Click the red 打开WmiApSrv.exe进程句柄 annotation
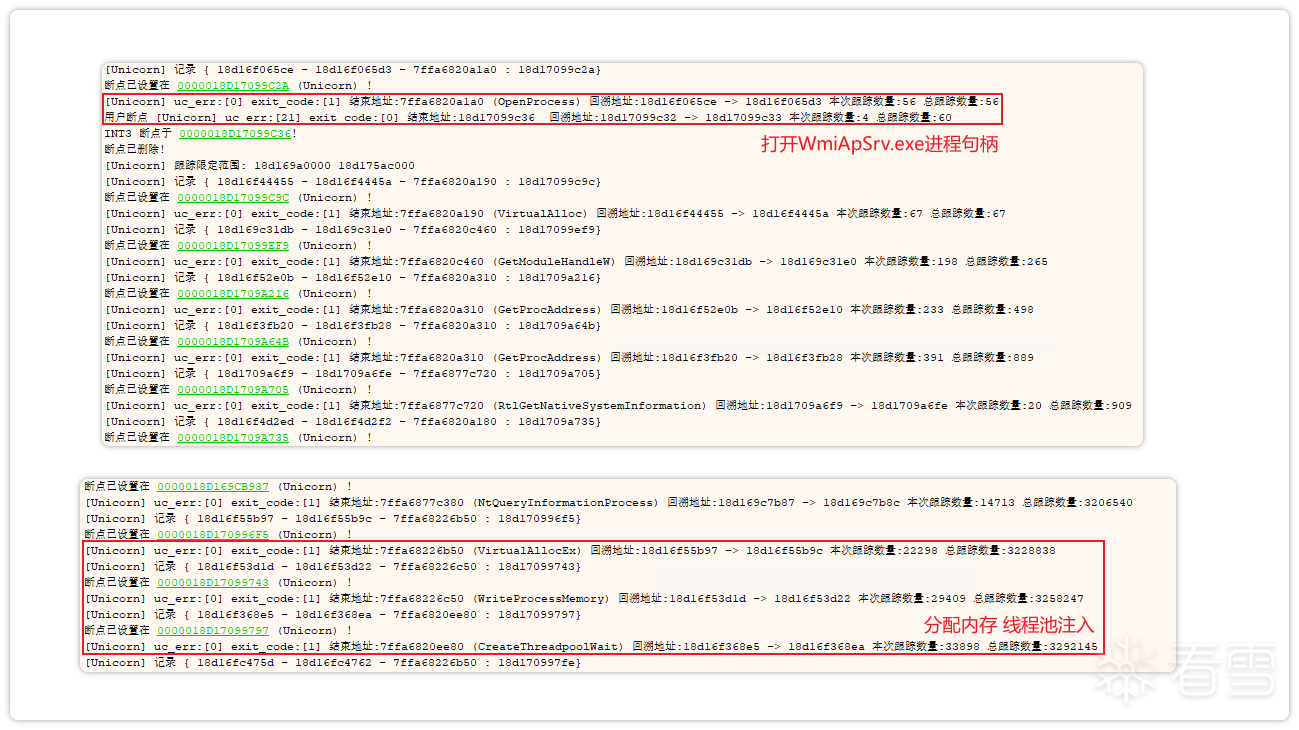 pyautogui.click(x=879, y=145)
